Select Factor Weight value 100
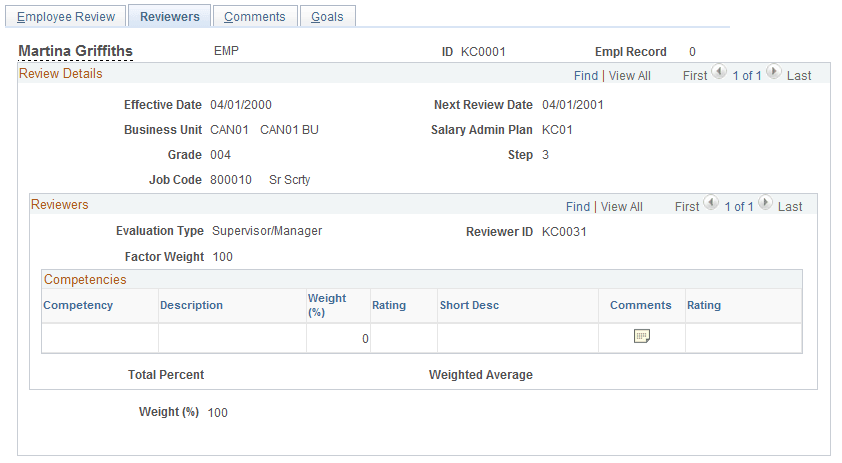Viewport: 842px width, 463px height. click(x=222, y=257)
